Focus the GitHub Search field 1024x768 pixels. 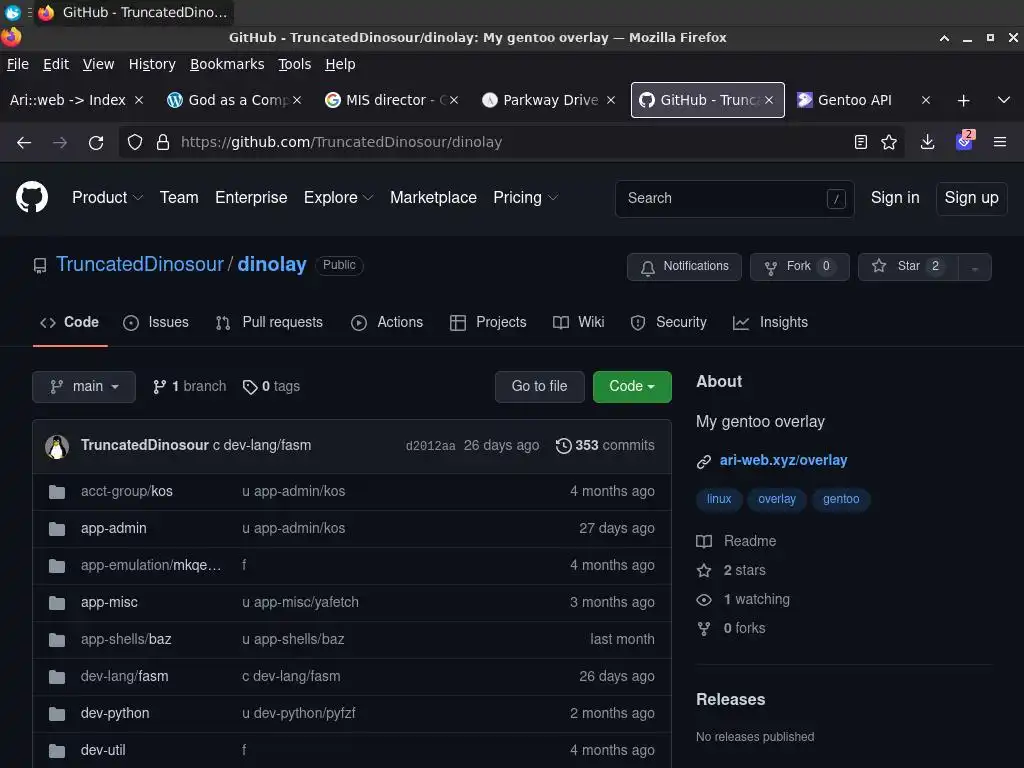tap(734, 199)
